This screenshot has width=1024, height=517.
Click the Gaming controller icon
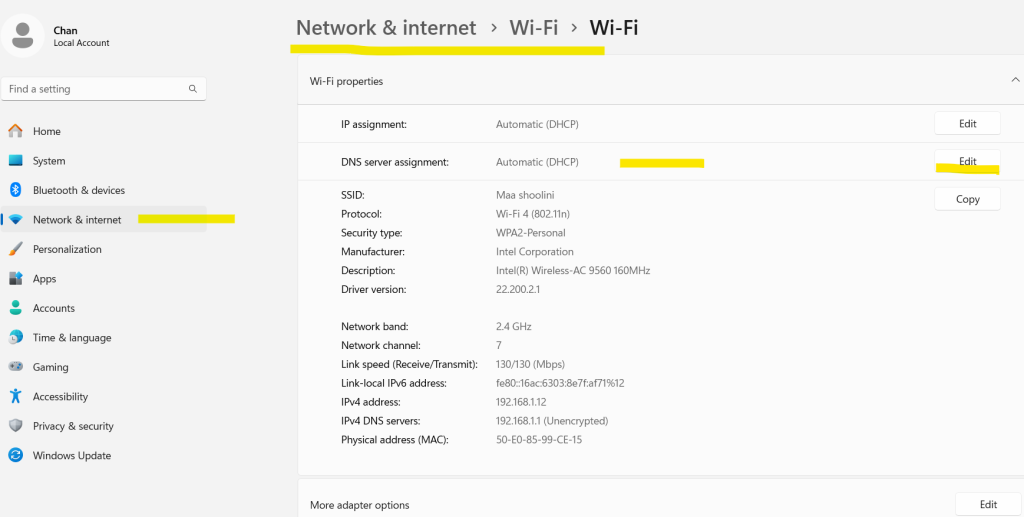(15, 367)
